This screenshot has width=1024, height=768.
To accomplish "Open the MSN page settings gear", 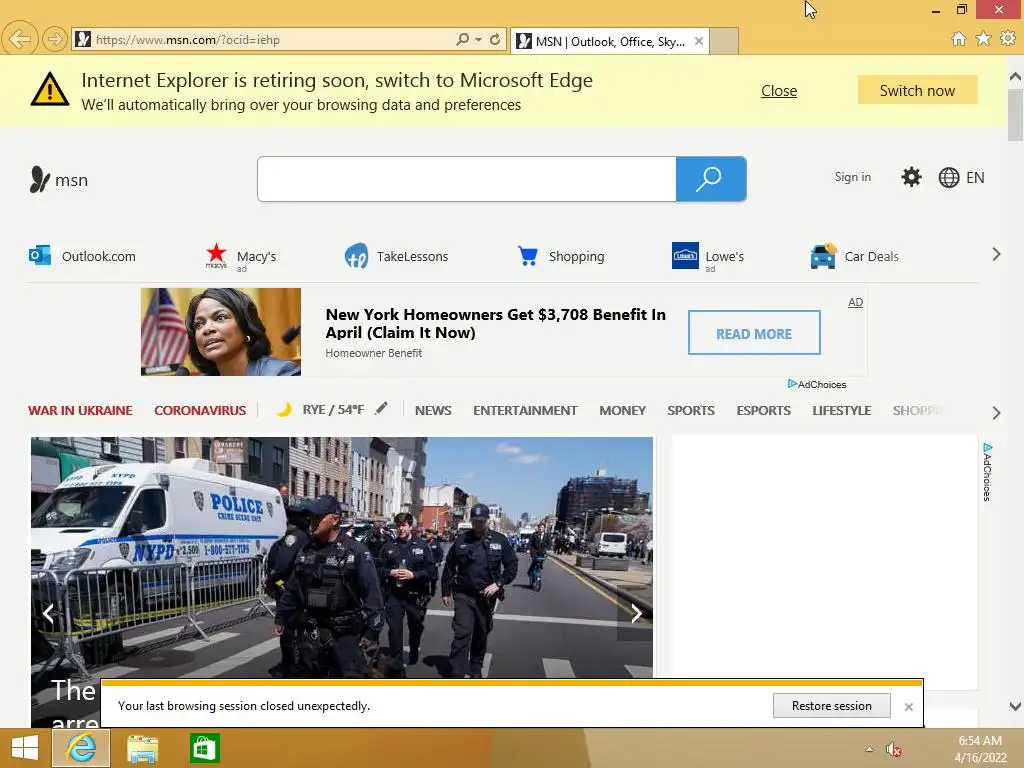I will (x=911, y=177).
